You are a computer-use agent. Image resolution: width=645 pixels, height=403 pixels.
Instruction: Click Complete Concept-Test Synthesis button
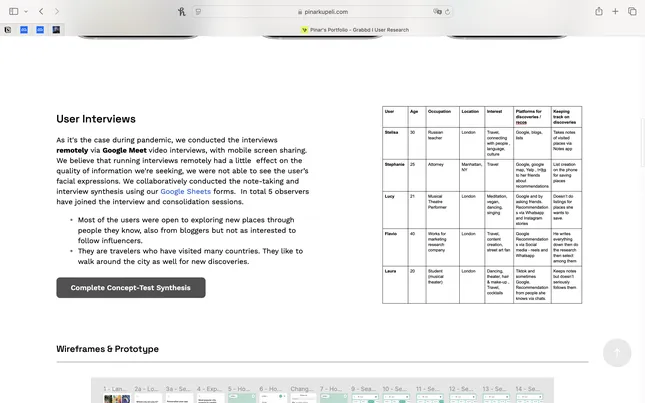click(130, 288)
